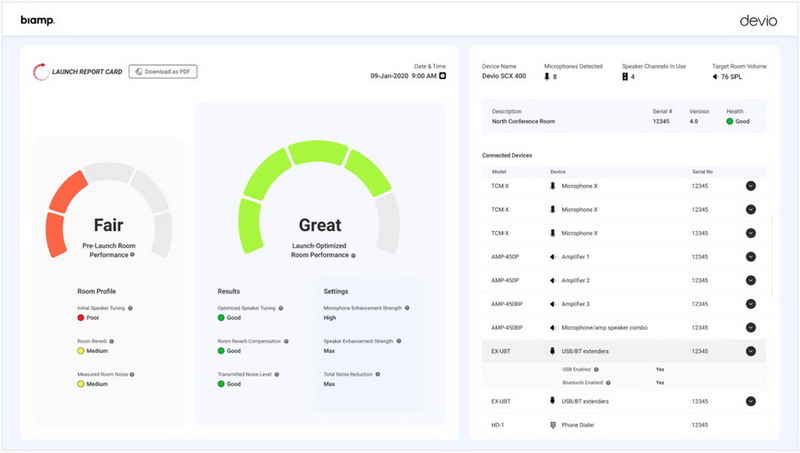
Task: Click the Fair pre-launch gauge
Action: click(109, 210)
